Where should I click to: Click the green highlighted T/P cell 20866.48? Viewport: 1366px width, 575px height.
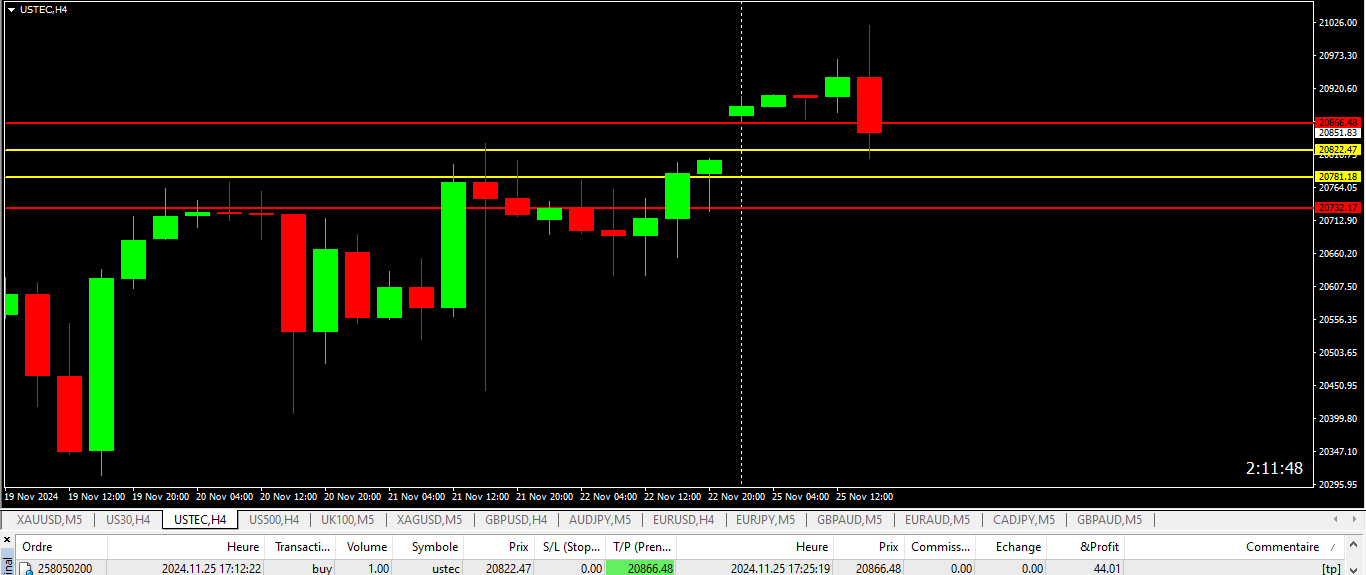(x=641, y=568)
